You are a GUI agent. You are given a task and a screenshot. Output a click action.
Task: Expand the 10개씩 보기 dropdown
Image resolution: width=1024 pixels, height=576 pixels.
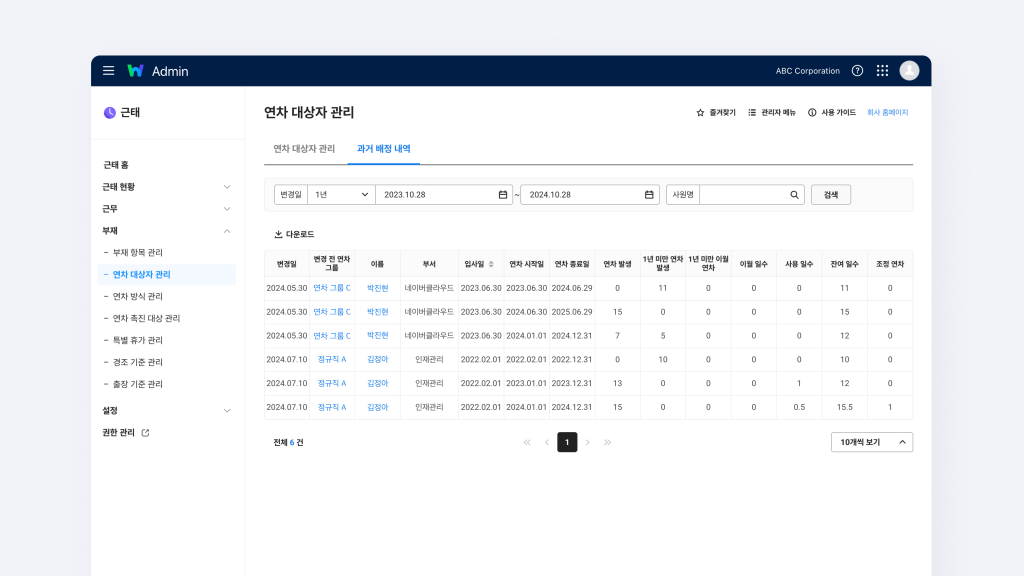pyautogui.click(x=871, y=441)
